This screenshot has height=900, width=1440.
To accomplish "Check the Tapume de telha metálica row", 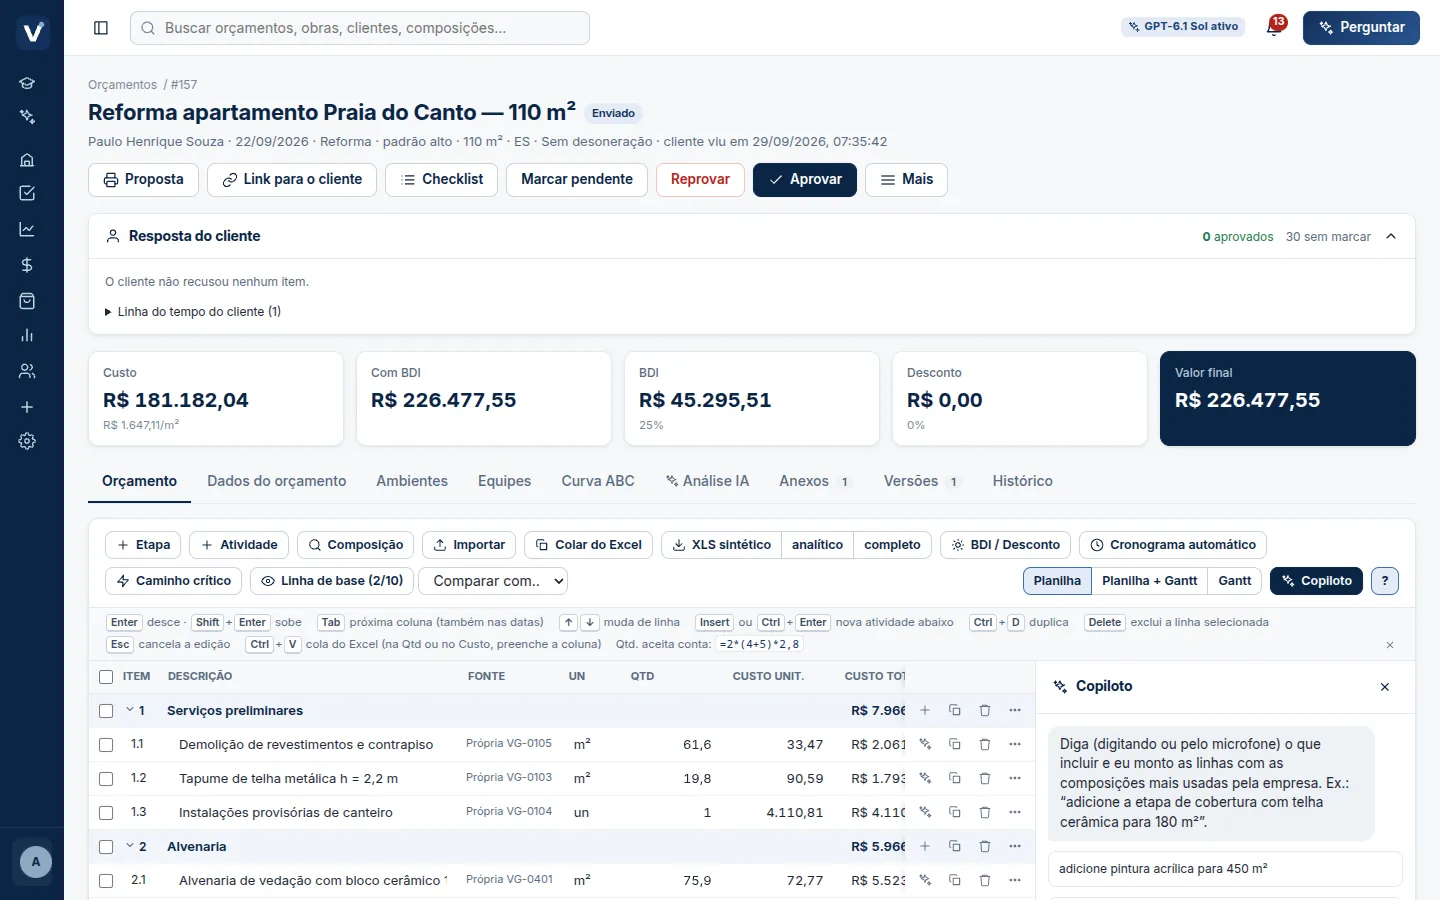I will point(106,779).
